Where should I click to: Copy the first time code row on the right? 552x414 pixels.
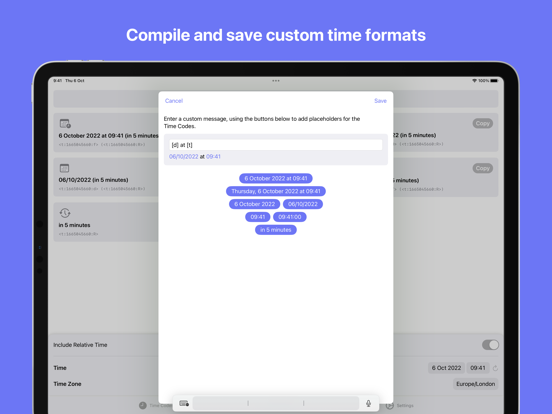coord(483,123)
